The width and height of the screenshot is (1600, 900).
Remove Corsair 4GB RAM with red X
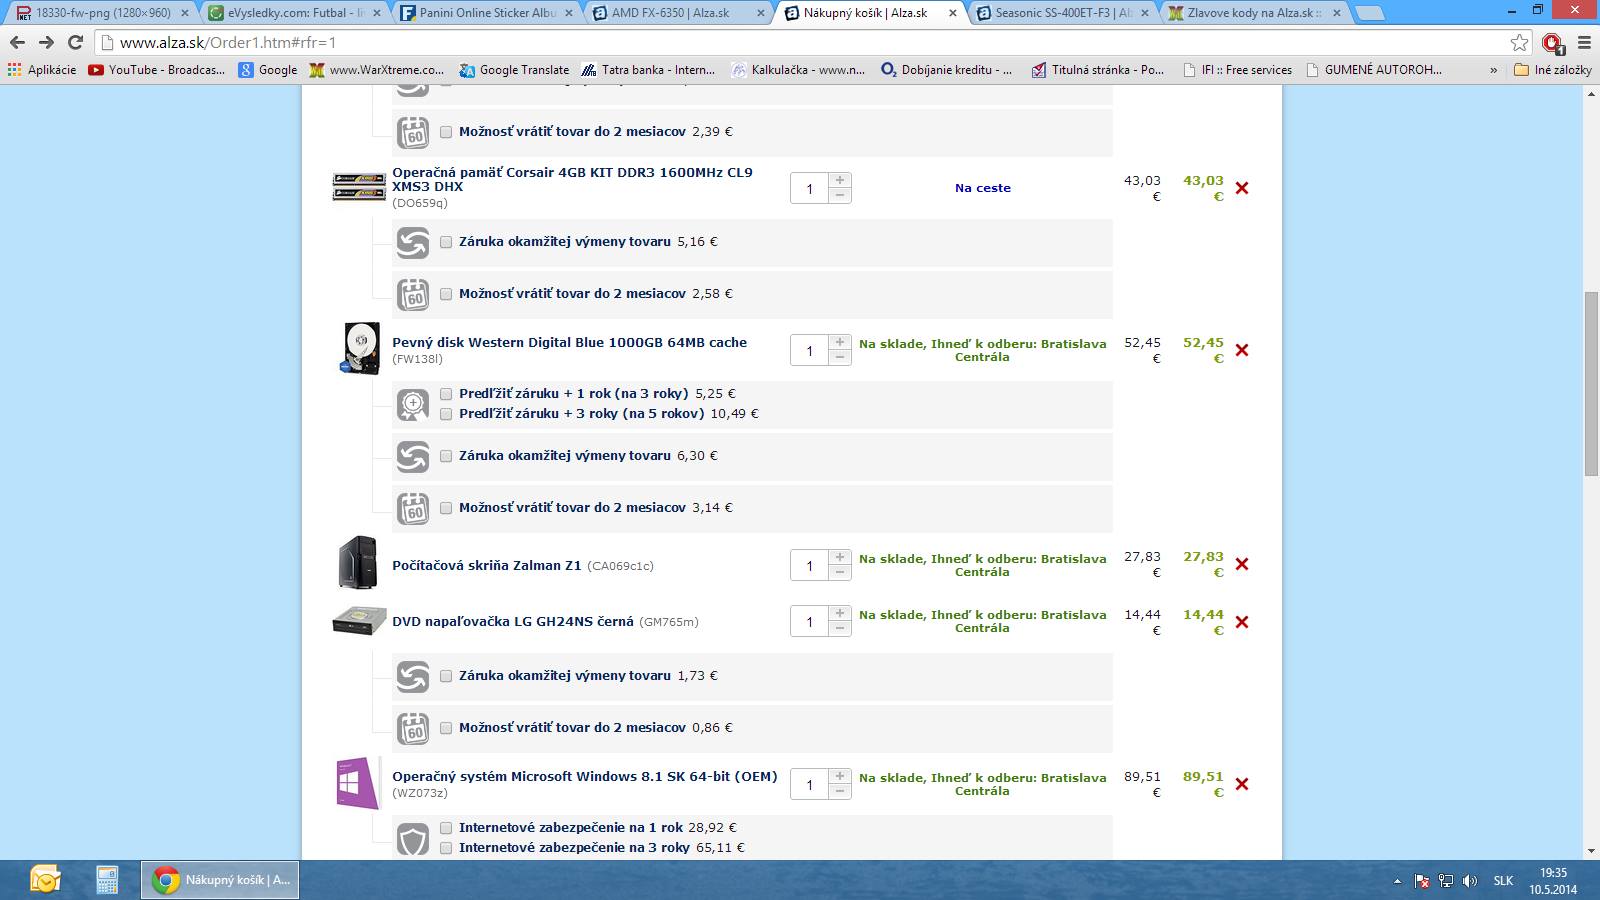coord(1242,188)
